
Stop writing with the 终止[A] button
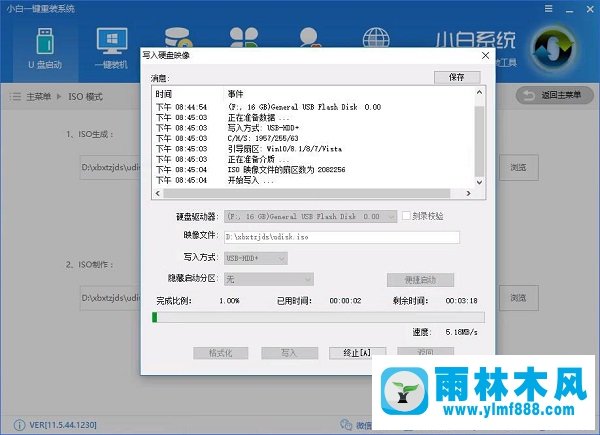pyautogui.click(x=357, y=353)
